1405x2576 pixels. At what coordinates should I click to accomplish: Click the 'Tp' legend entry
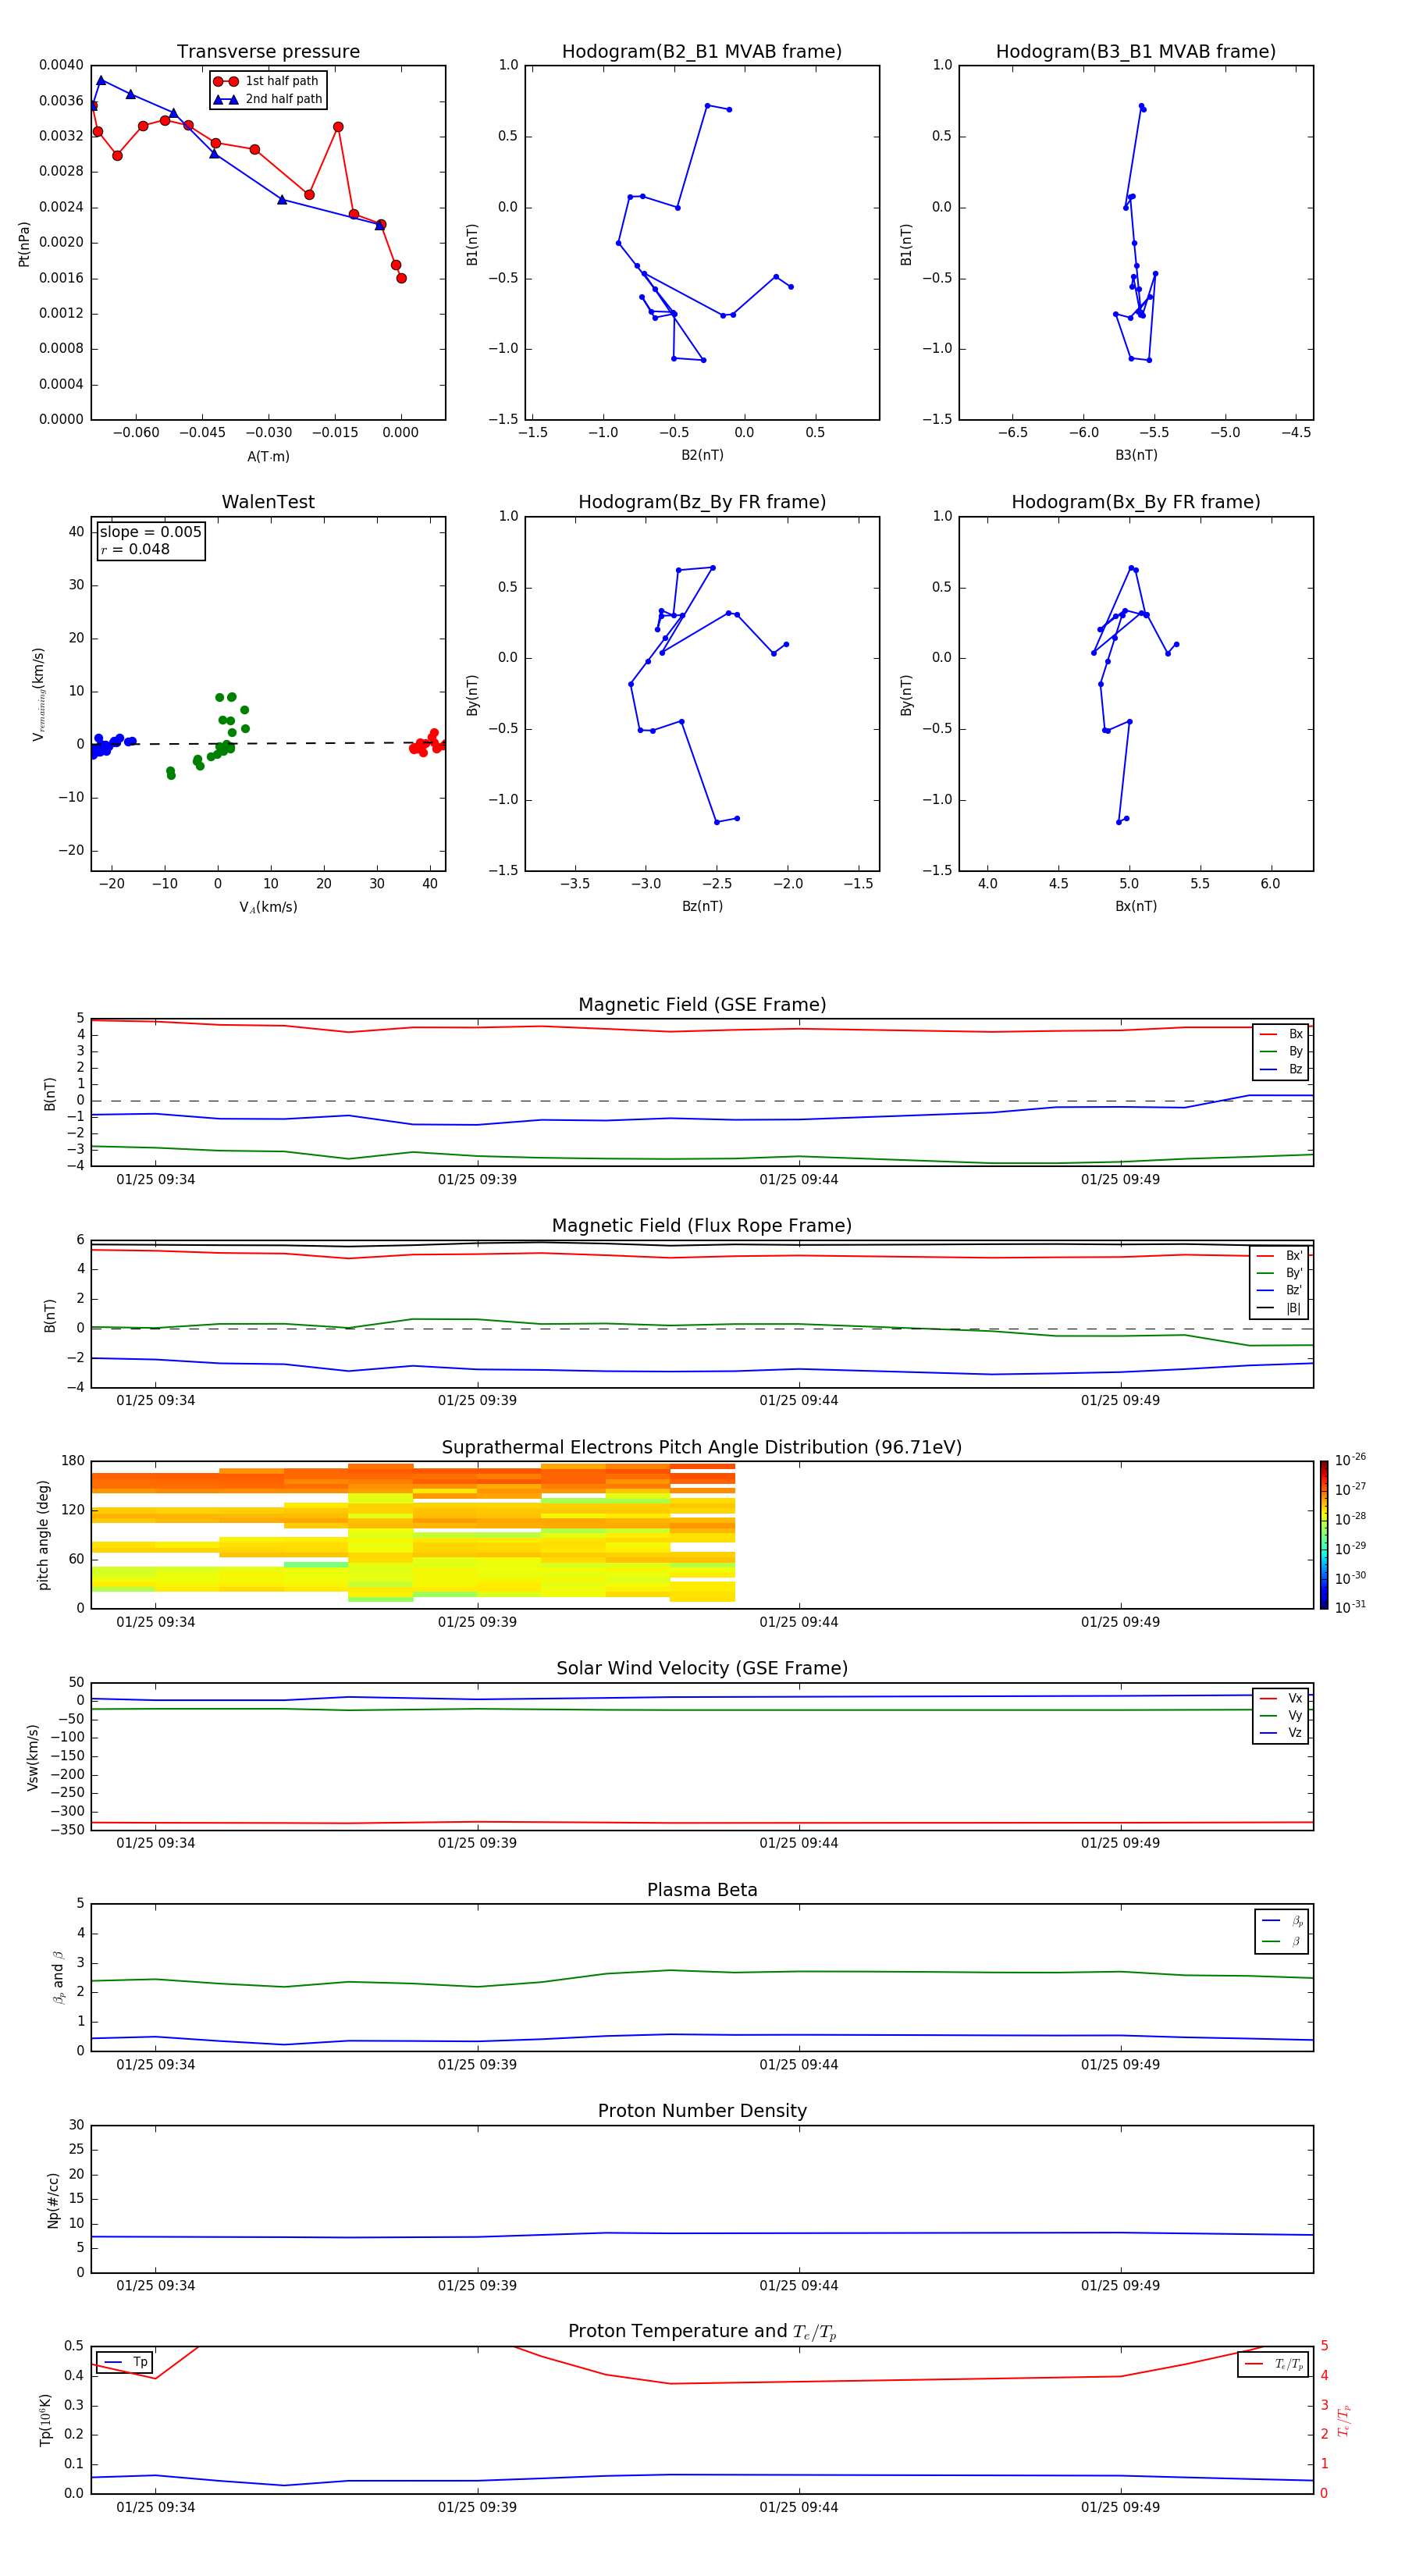(125, 2362)
